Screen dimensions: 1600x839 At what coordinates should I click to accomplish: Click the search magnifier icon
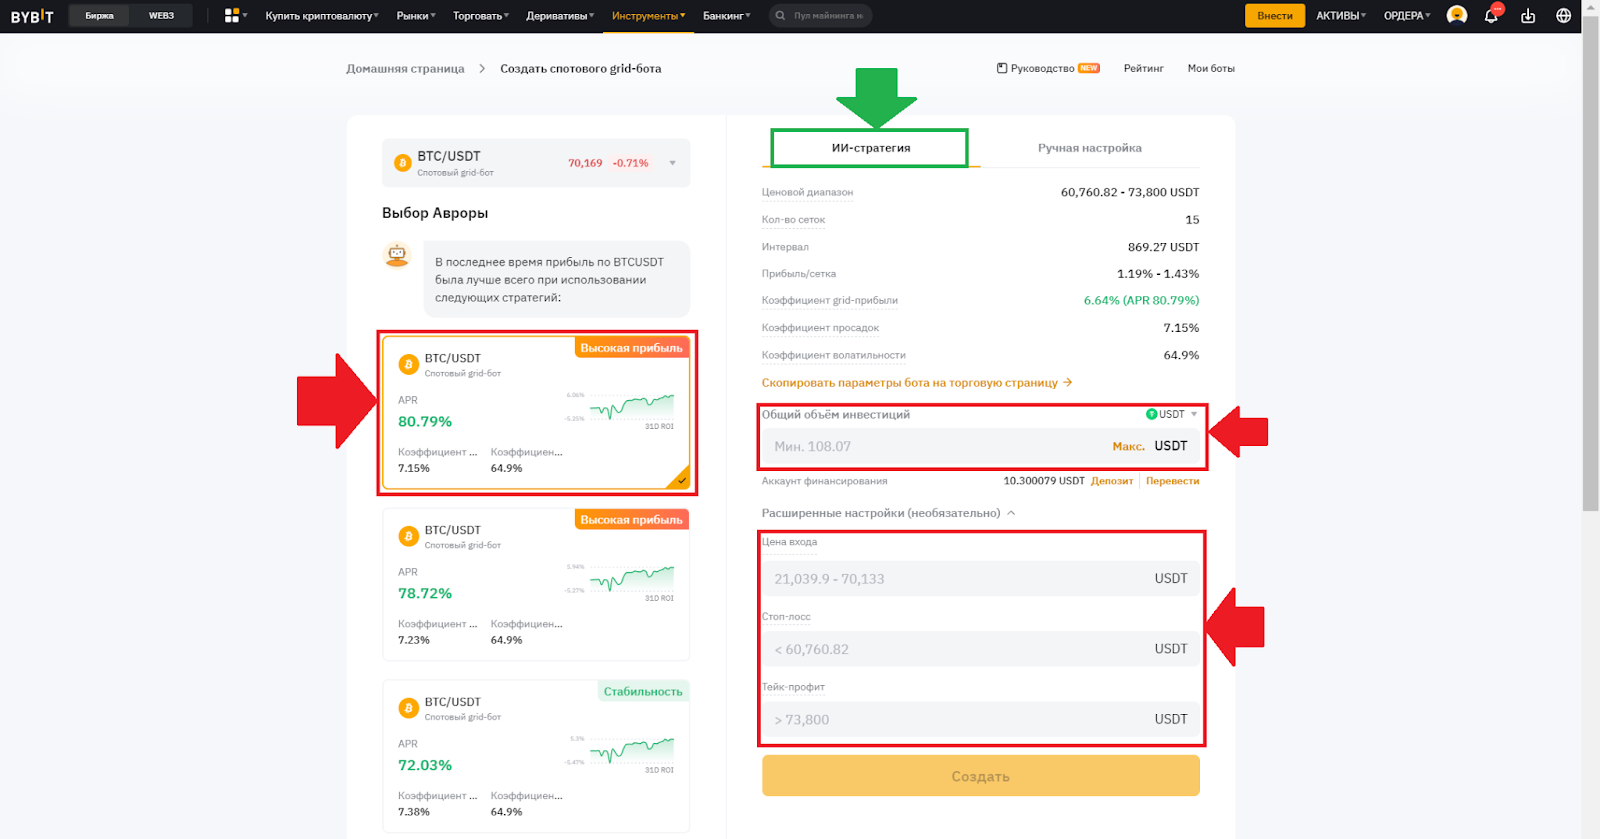780,16
